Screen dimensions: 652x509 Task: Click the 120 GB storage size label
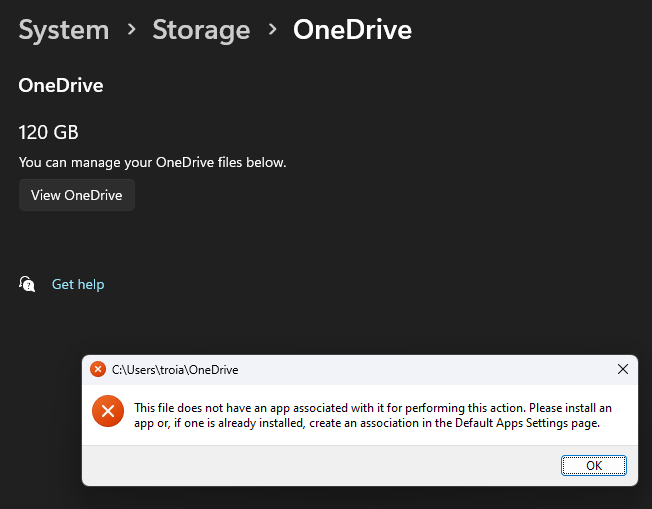click(x=48, y=132)
